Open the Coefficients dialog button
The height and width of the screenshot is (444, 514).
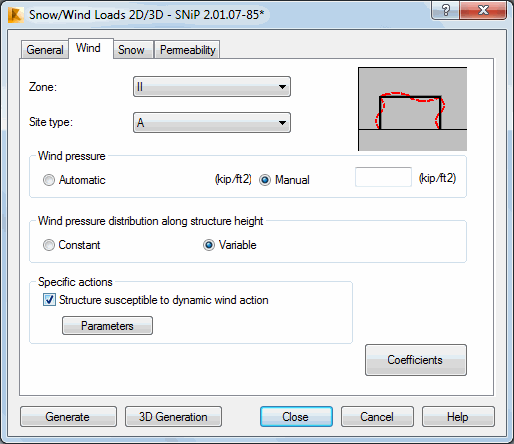[x=416, y=360]
